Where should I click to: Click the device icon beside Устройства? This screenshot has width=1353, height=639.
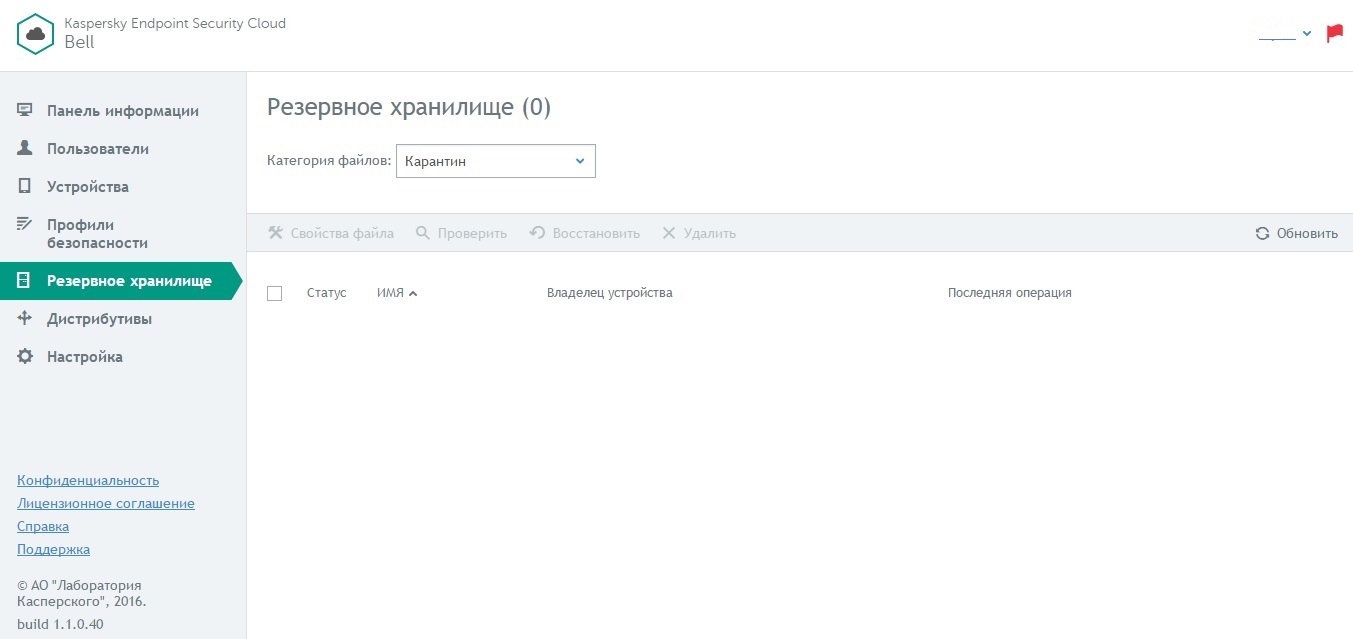click(x=25, y=186)
